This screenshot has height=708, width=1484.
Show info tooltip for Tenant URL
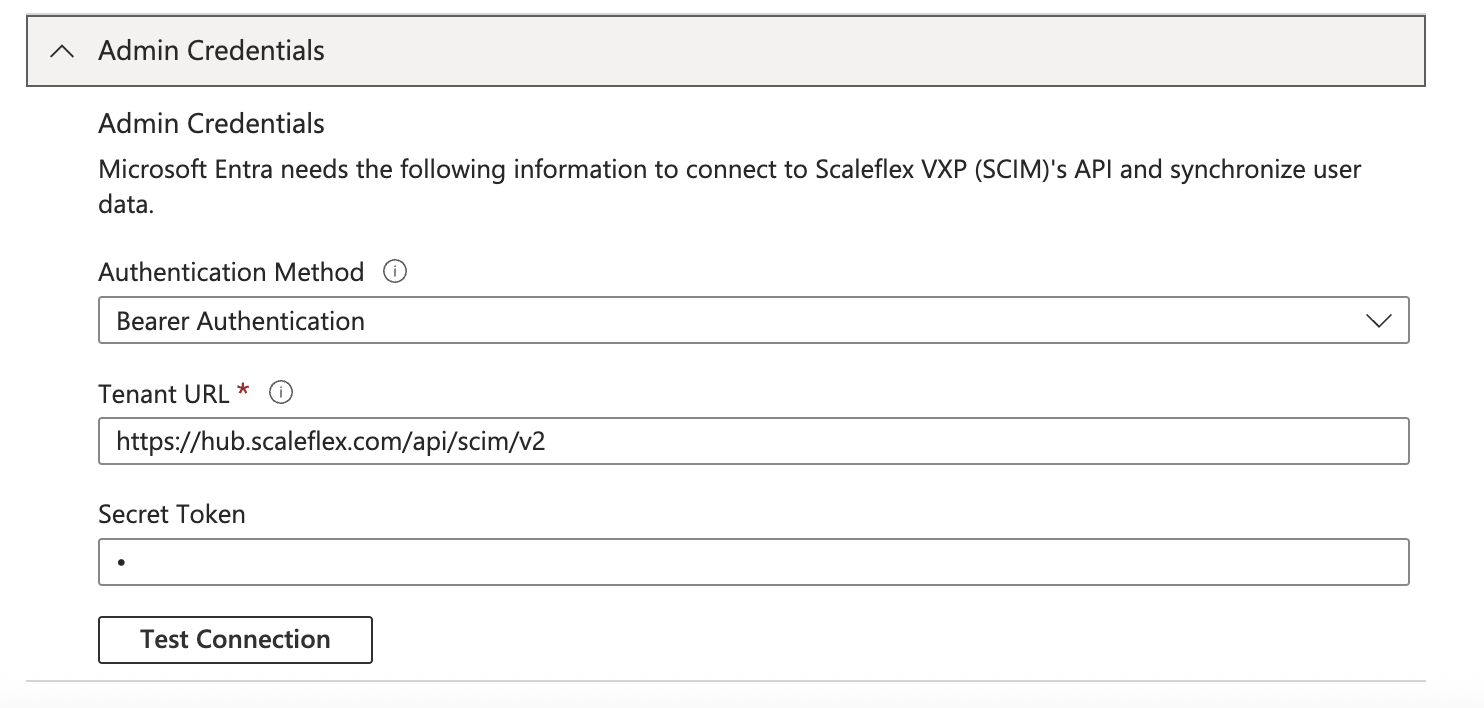click(x=282, y=394)
